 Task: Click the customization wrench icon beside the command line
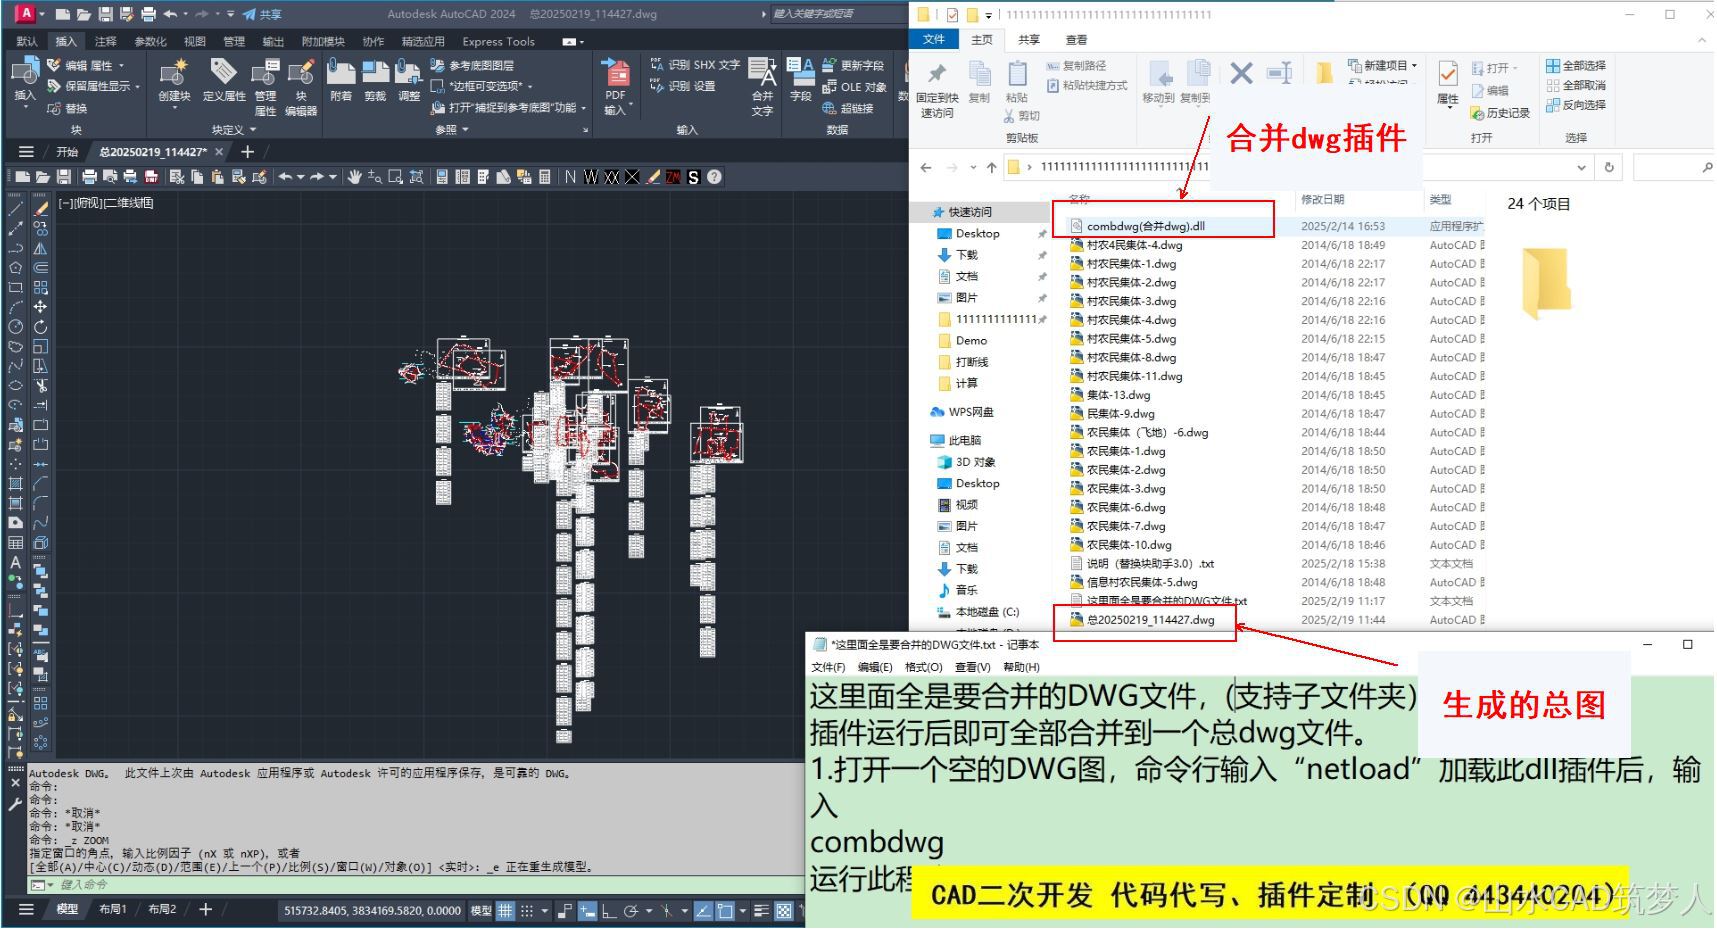tap(15, 803)
